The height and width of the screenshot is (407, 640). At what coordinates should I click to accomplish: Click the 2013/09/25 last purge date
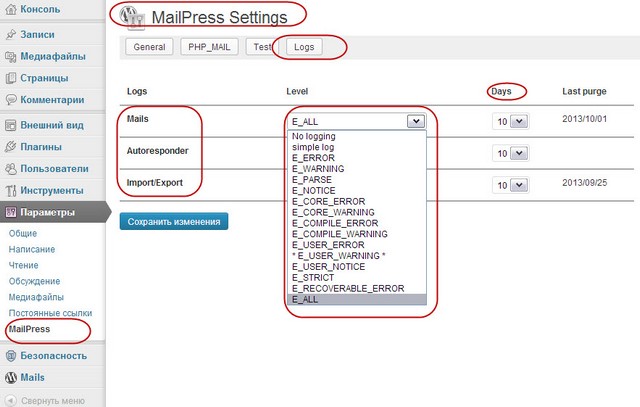(584, 182)
